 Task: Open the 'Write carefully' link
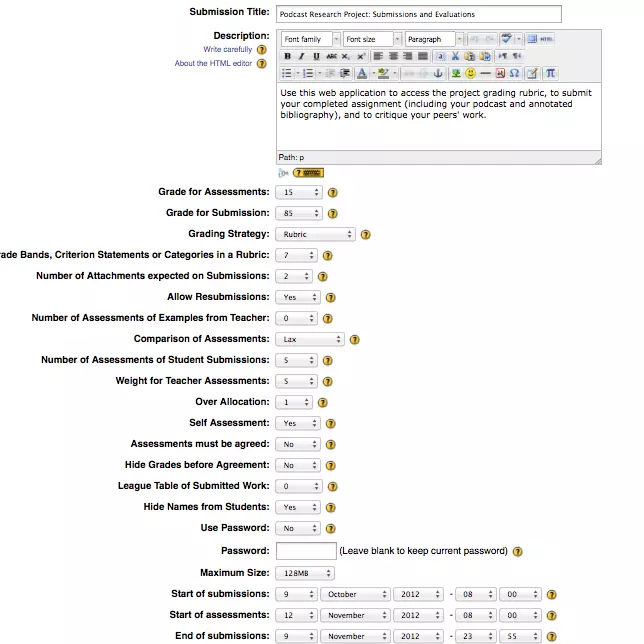228,49
